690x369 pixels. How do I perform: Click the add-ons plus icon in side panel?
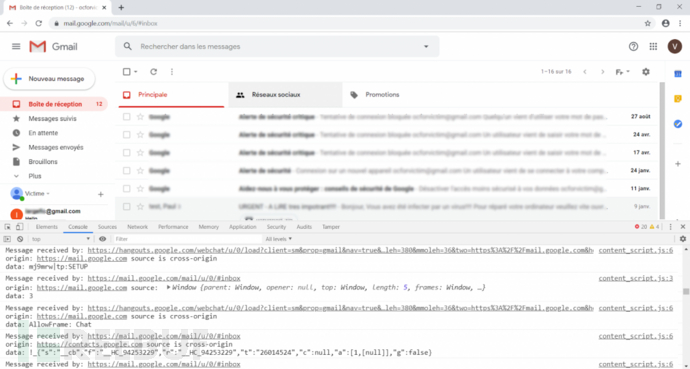point(678,164)
